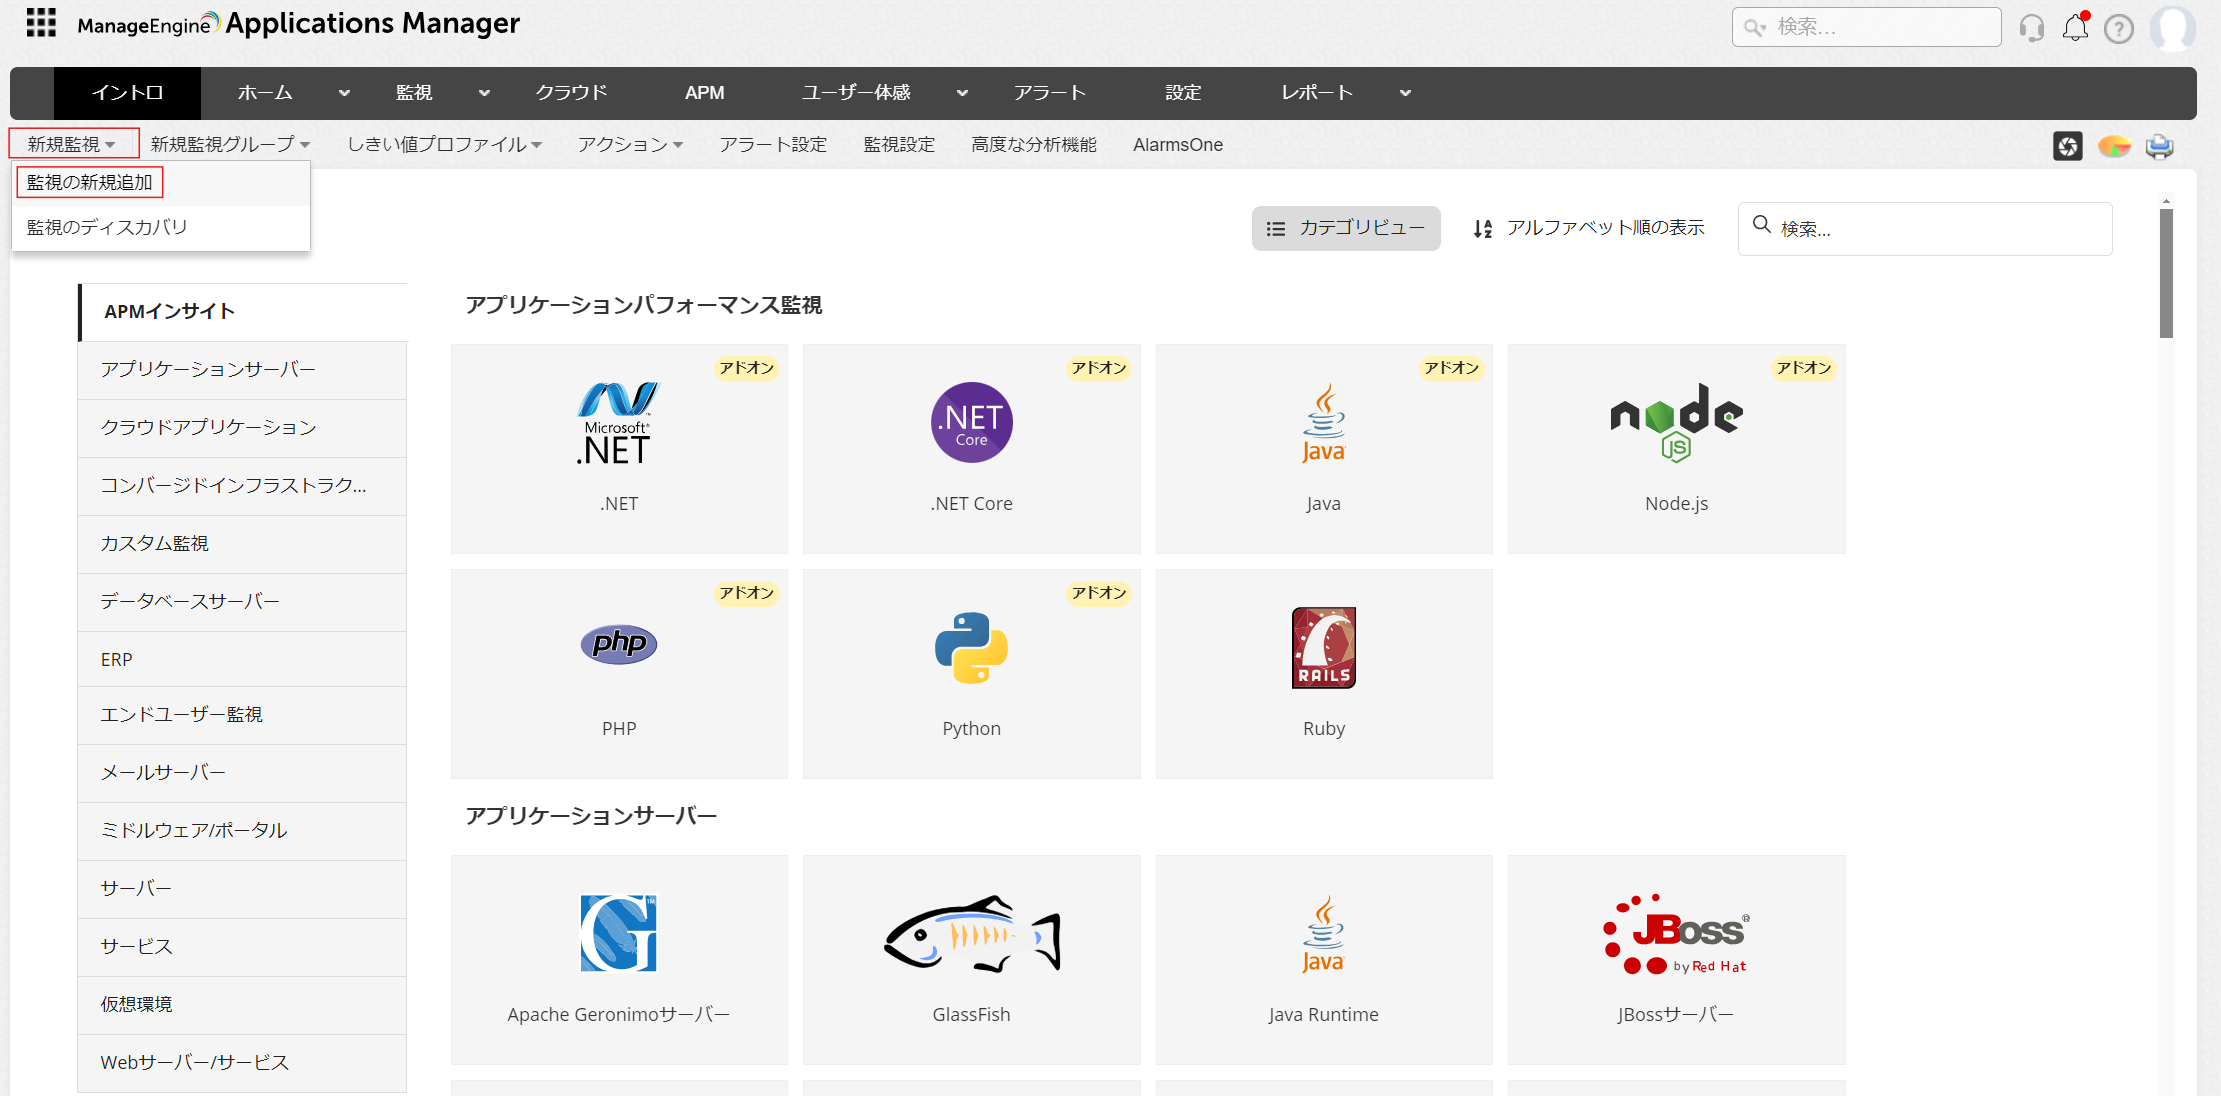Screen dimensions: 2221x1096
Task: Switch to カテゴリビュー display
Action: coord(1346,228)
